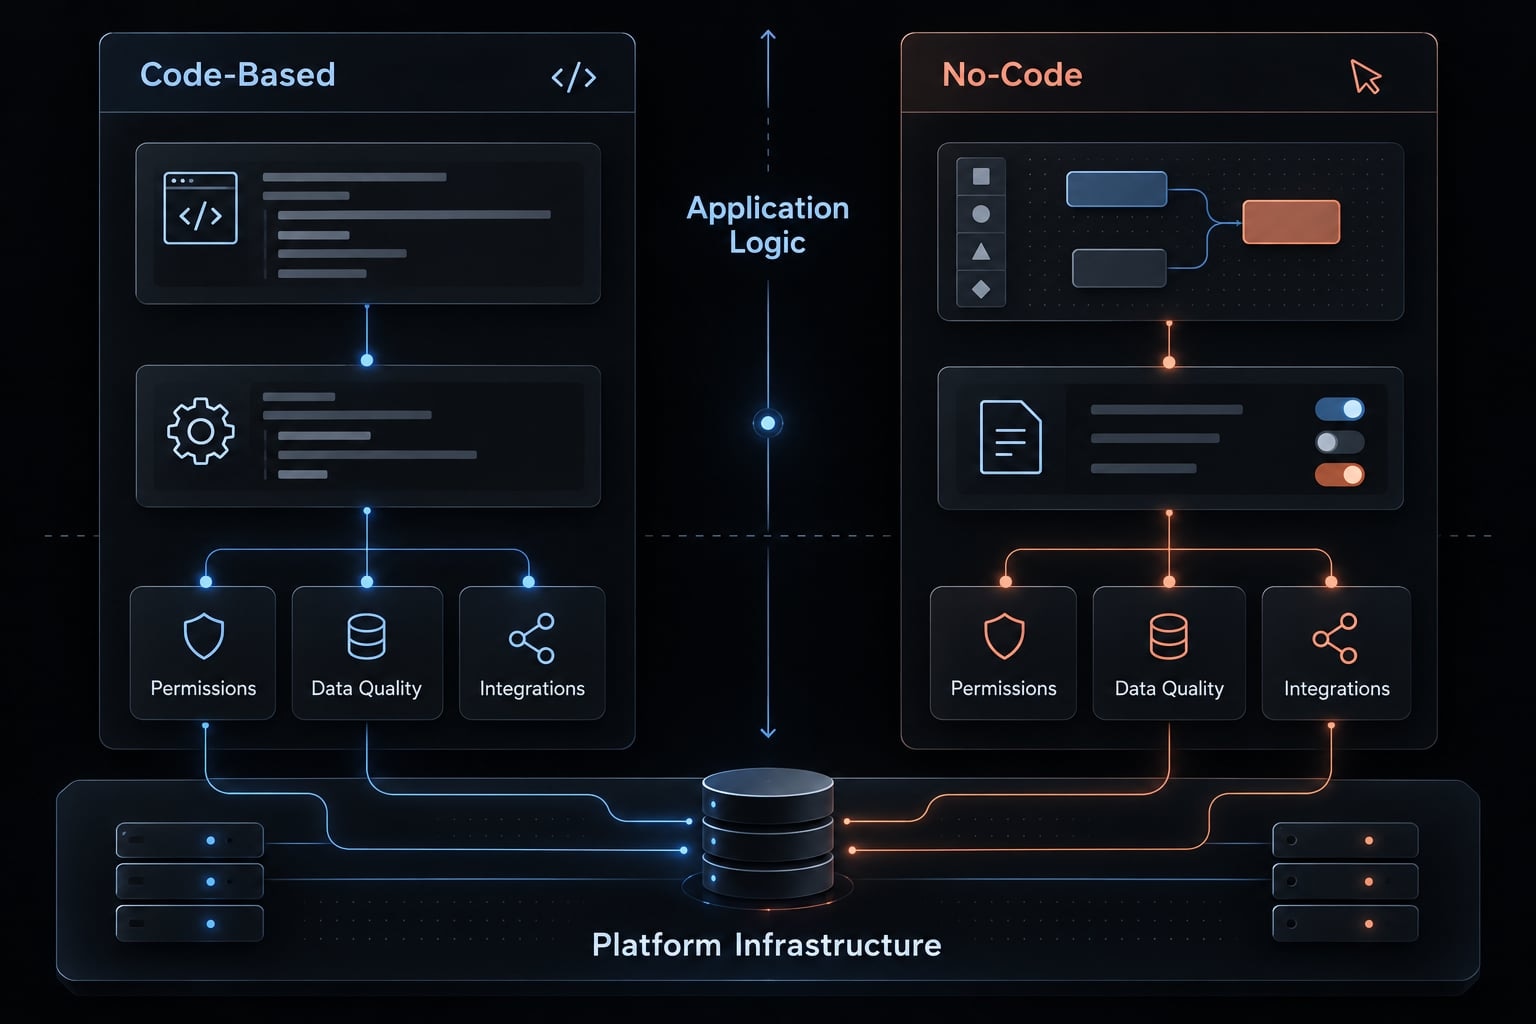The height and width of the screenshot is (1024, 1536).
Task: Click the orange flow node on canvas
Action: [x=1291, y=222]
